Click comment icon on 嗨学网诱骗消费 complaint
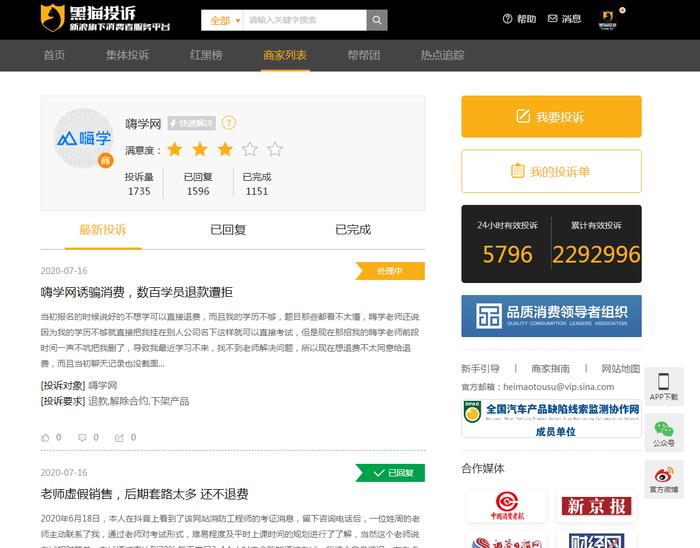Screen dimensions: 700x548 (82, 438)
